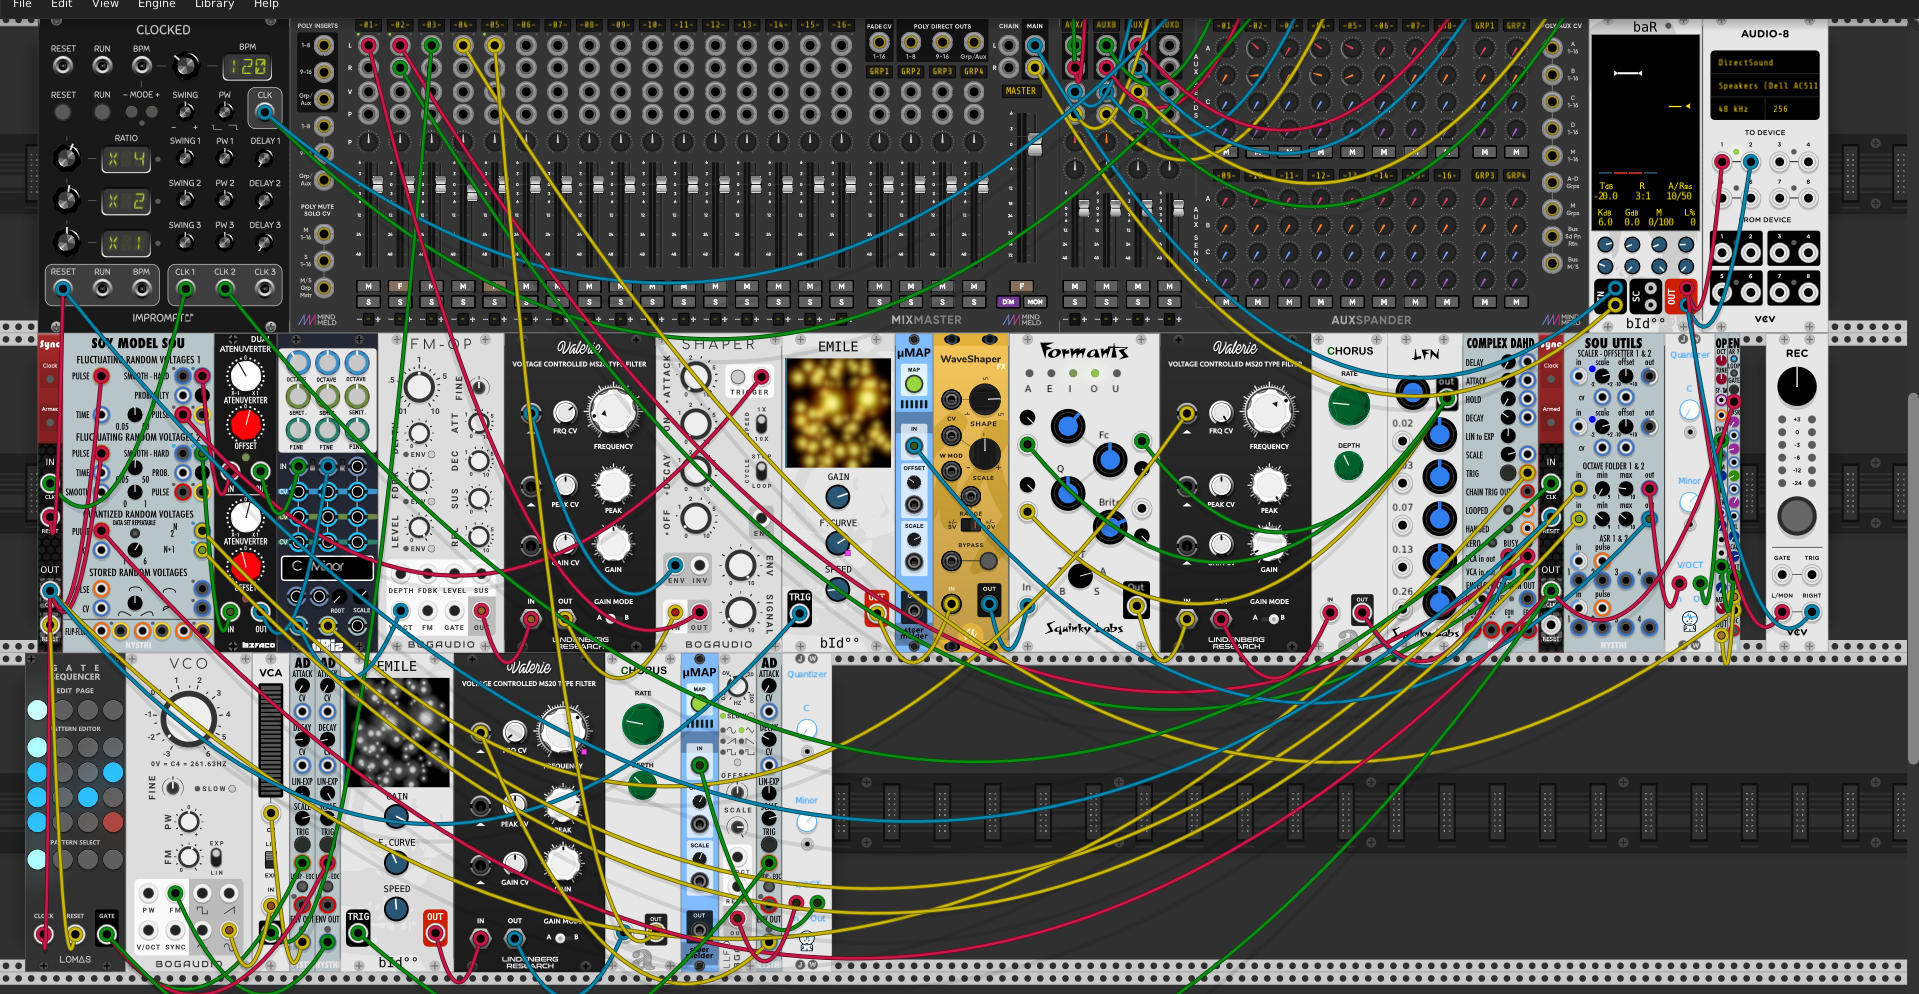Open Audio-8 DirectSound driver dropdown
Viewport: 1919px width, 994px height.
1764,62
